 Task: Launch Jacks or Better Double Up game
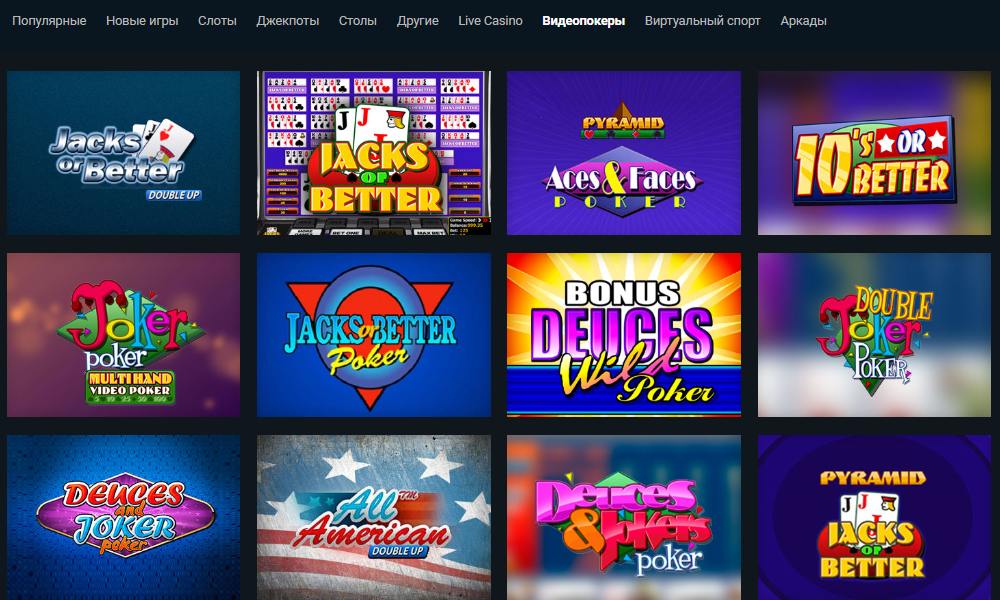123,153
